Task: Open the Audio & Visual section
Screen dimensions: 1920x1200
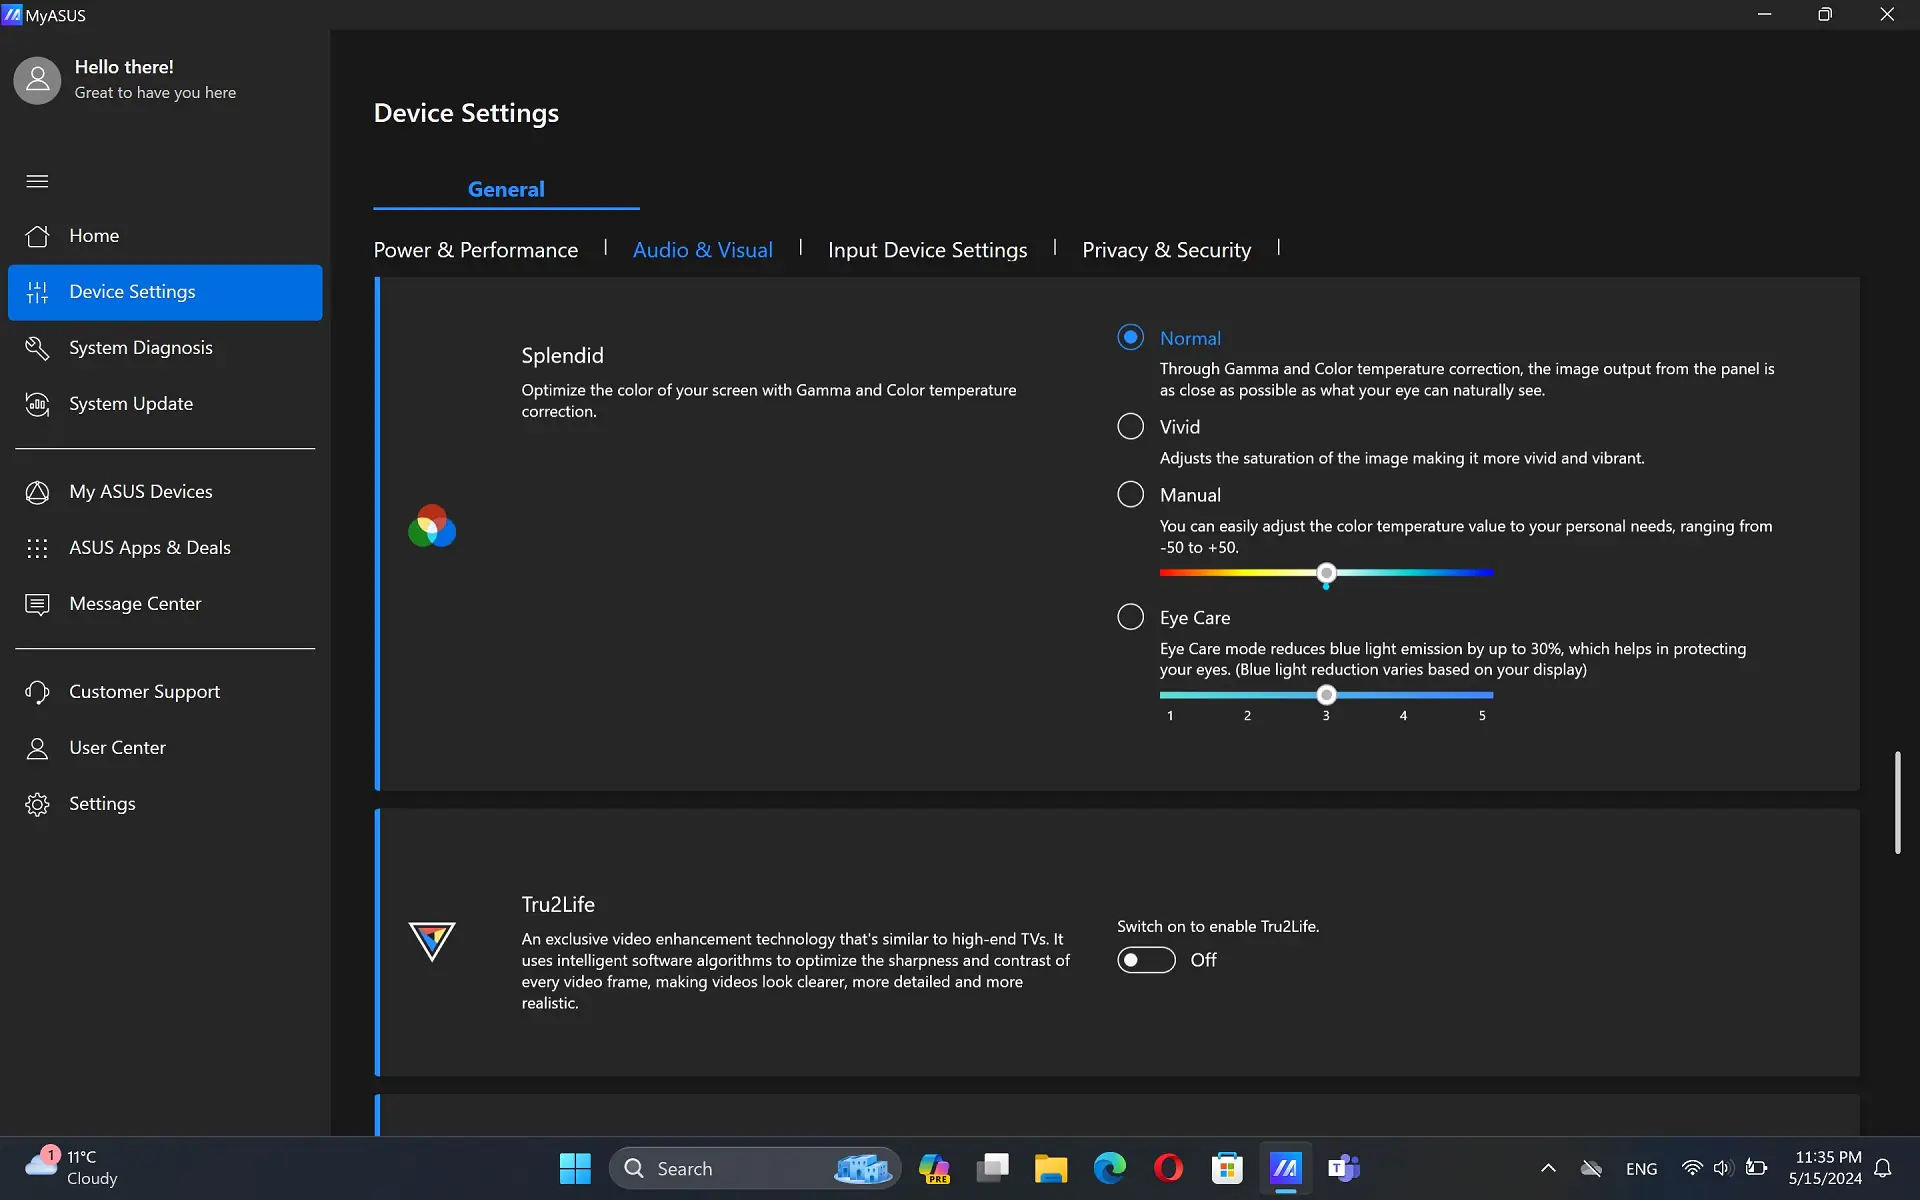Action: click(703, 250)
